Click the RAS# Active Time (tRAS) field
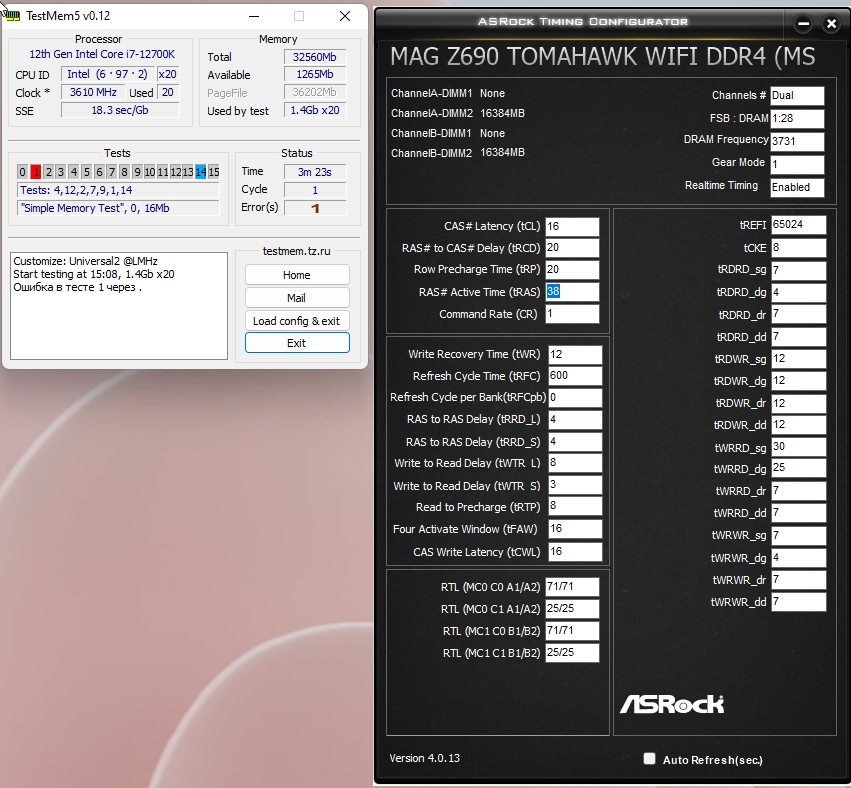The image size is (851, 788). (572, 292)
